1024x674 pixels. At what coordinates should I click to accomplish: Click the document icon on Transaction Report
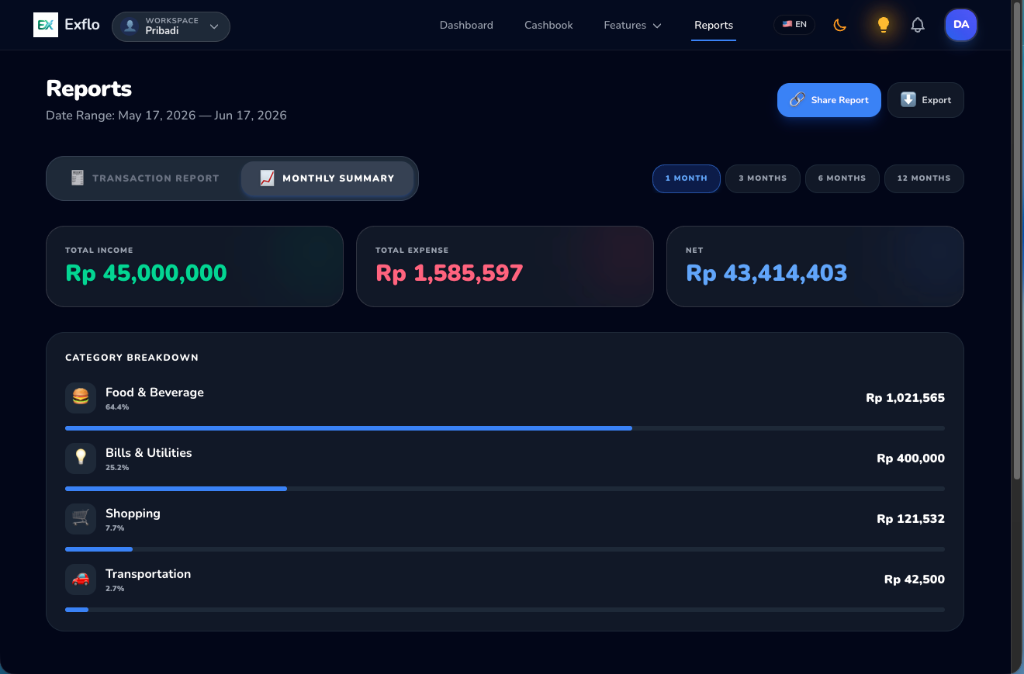point(77,178)
